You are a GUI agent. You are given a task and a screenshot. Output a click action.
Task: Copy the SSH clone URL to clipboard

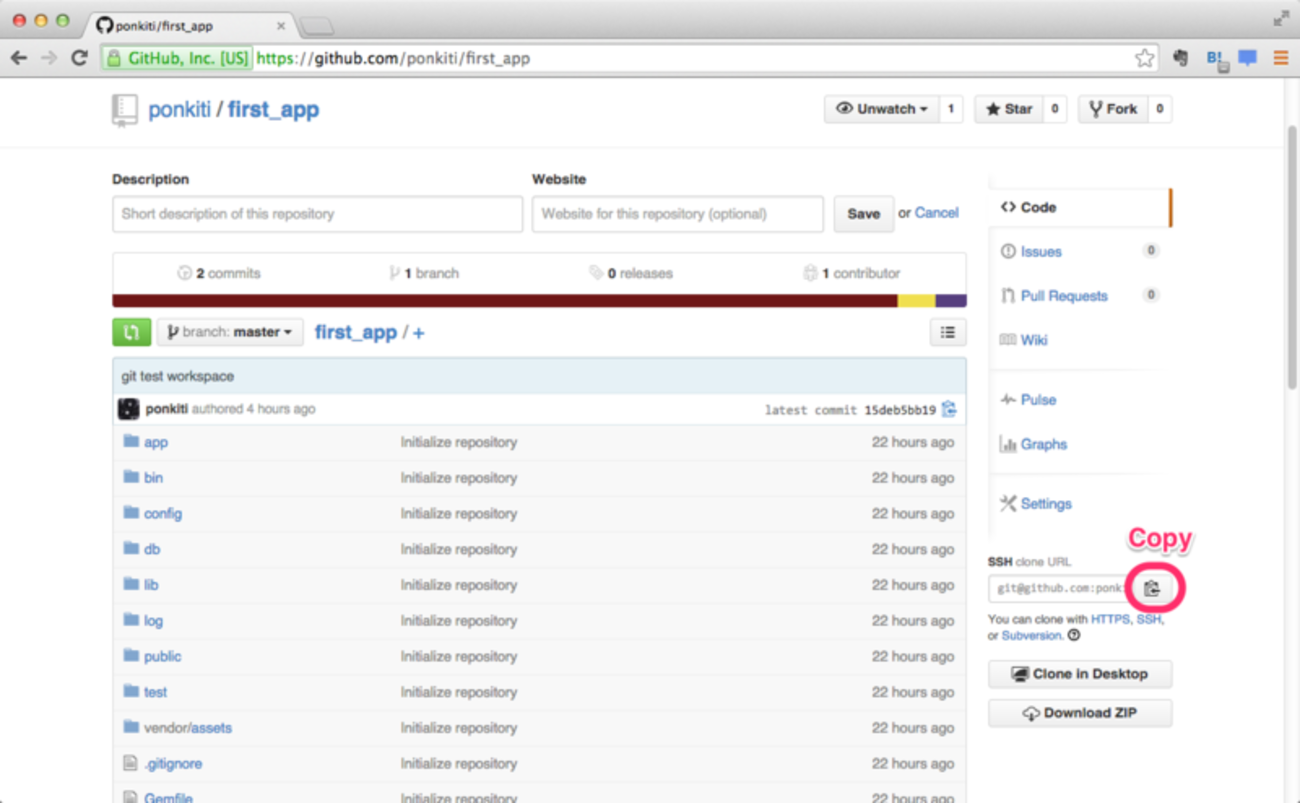click(x=1152, y=589)
